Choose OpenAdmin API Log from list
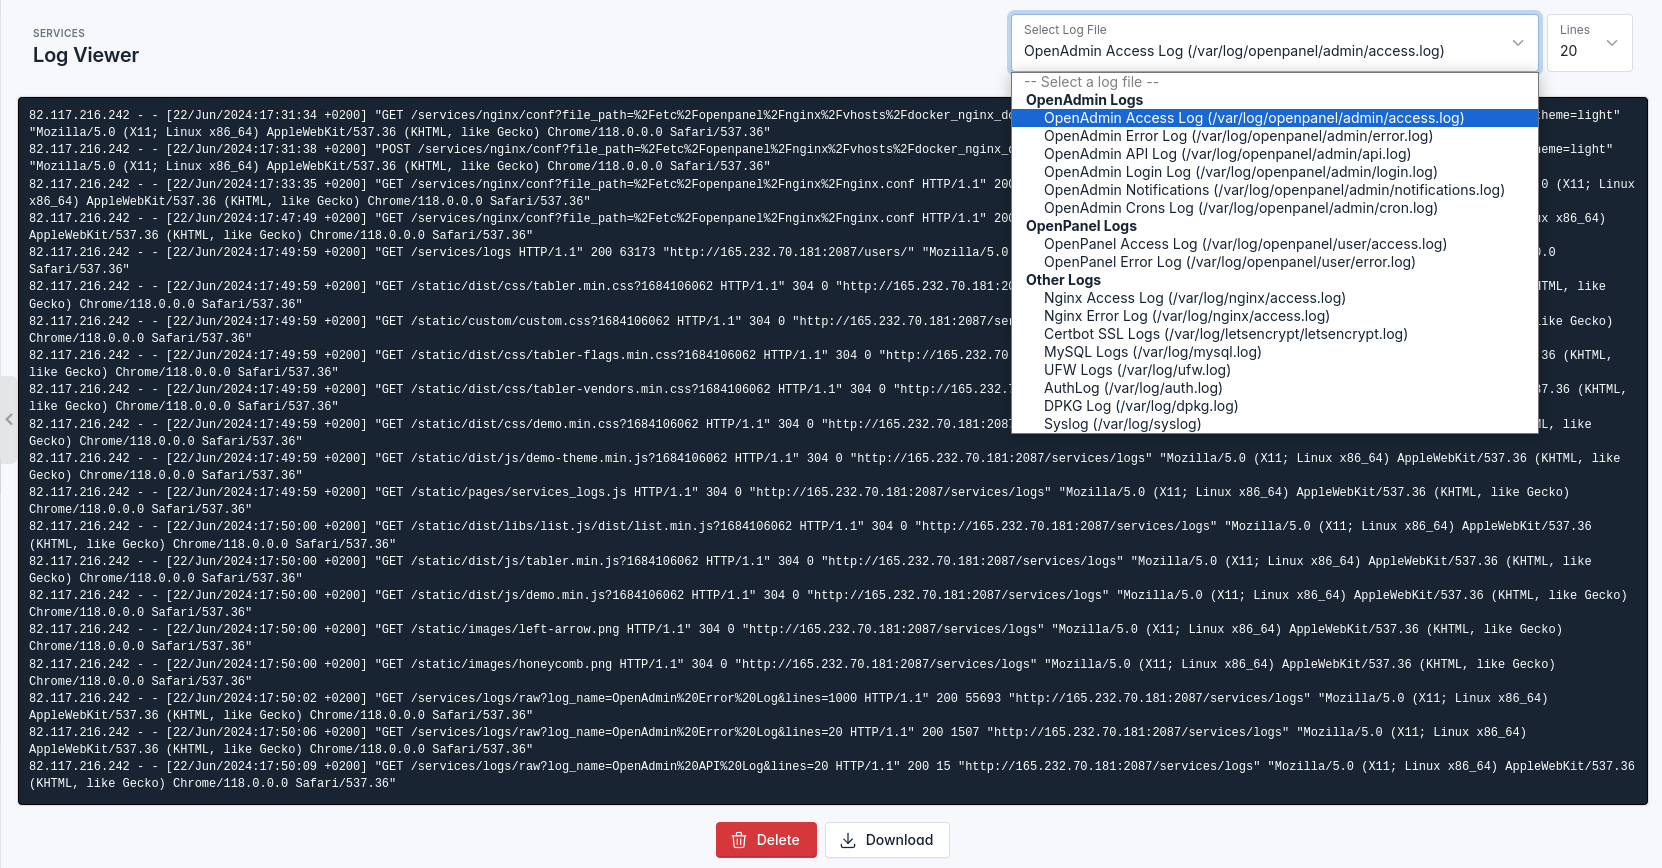1662x868 pixels. 1227,154
